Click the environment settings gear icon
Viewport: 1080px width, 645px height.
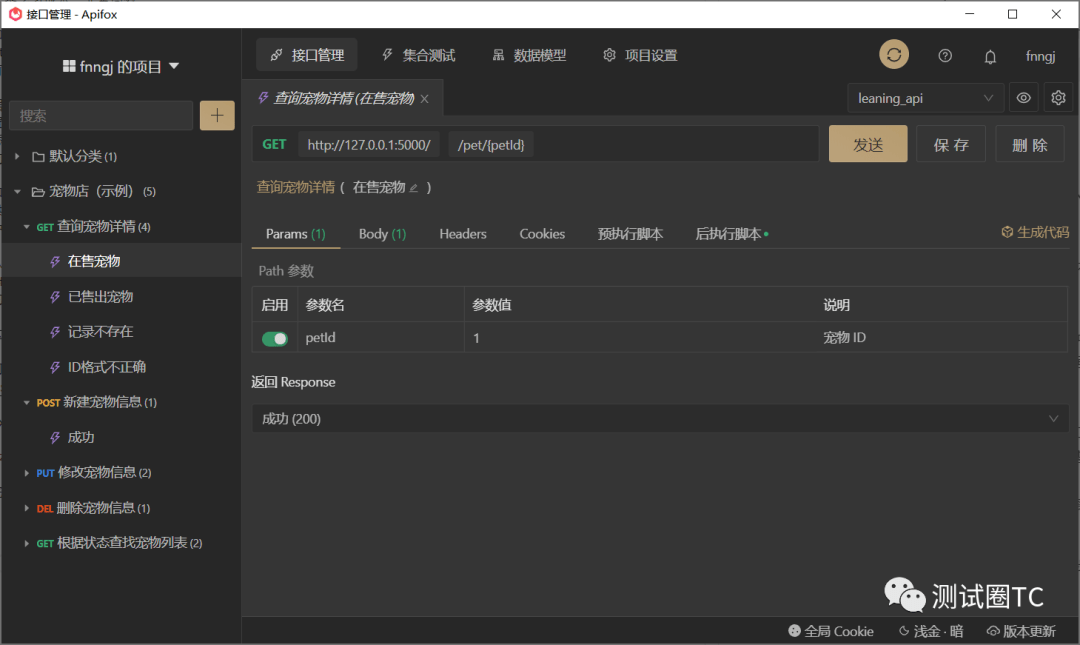click(1058, 97)
